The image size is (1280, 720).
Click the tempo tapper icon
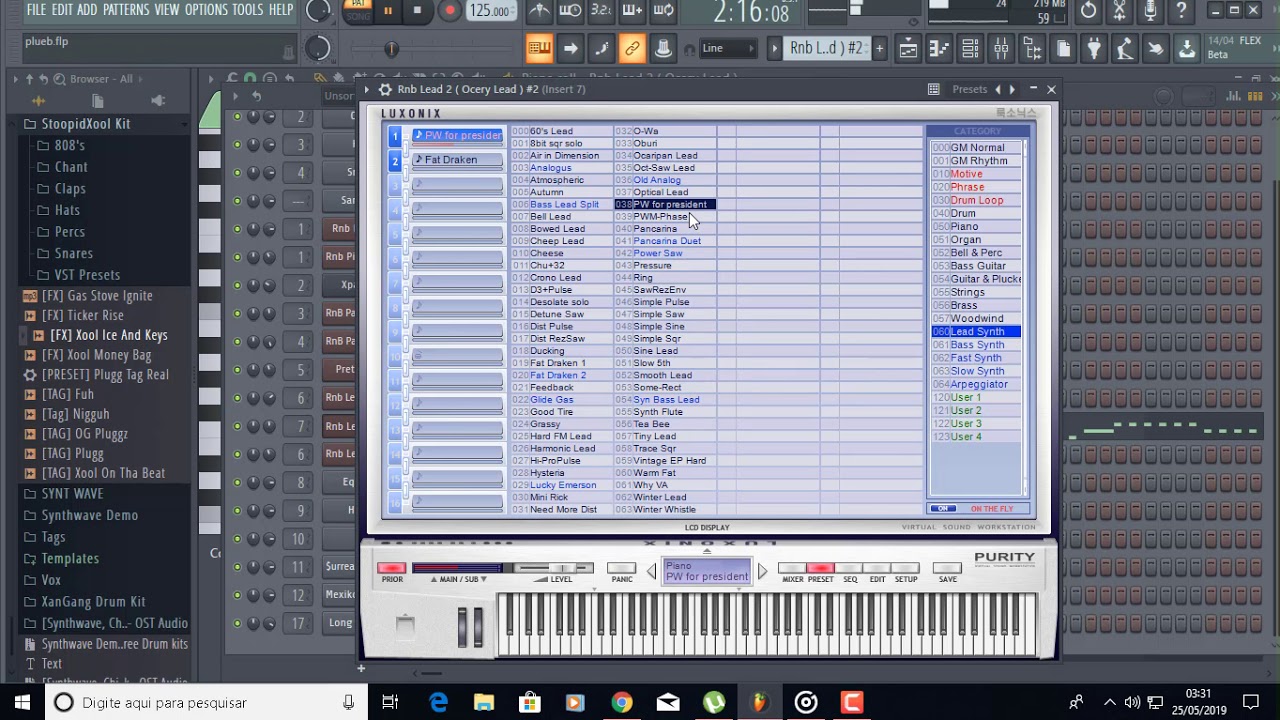click(x=1124, y=48)
